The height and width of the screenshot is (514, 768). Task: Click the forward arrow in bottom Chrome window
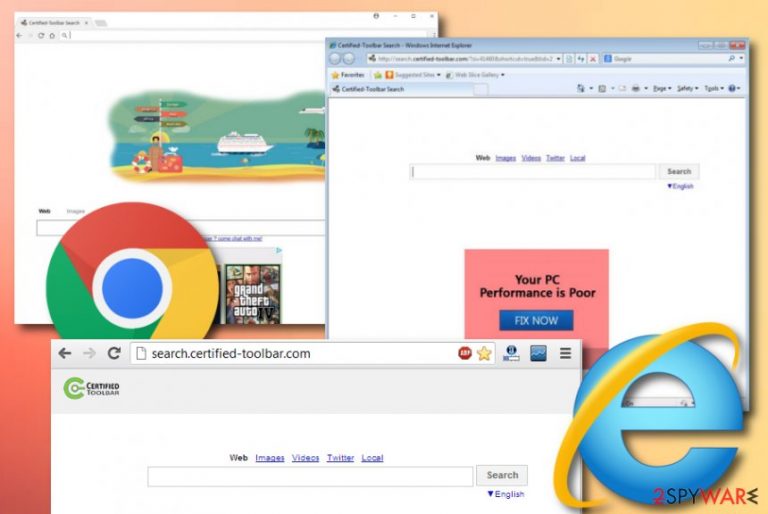89,353
